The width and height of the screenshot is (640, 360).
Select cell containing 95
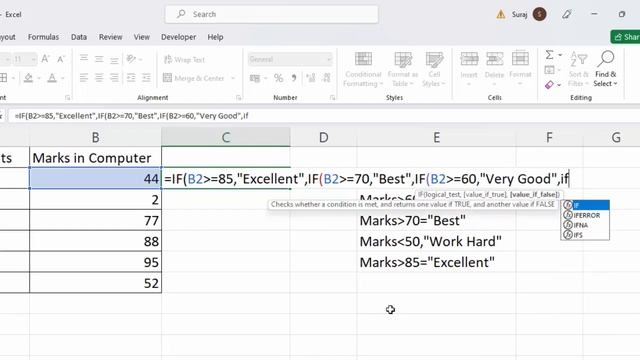pyautogui.click(x=96, y=262)
